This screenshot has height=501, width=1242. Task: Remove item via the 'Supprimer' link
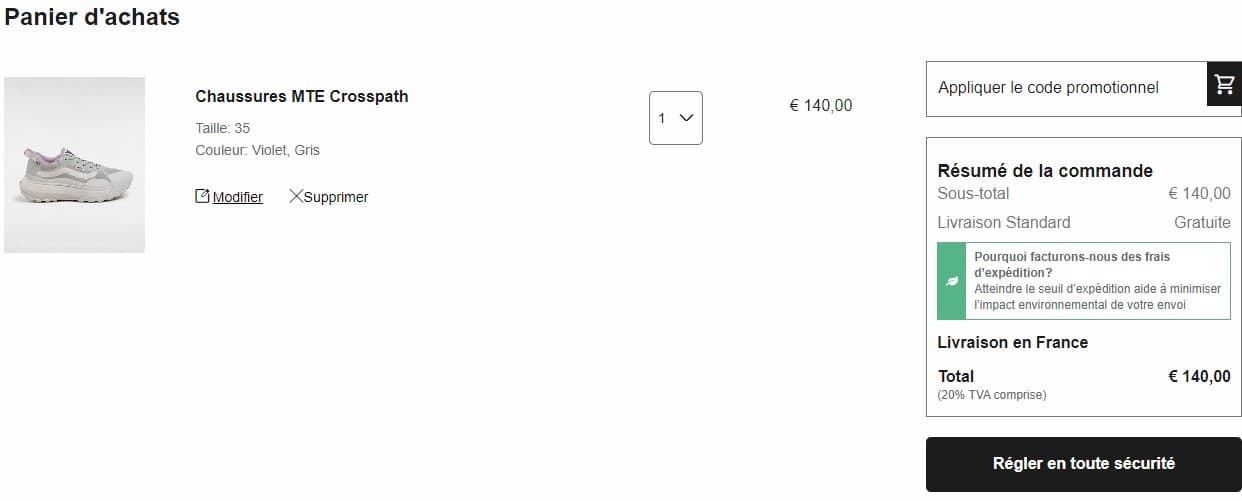click(x=336, y=197)
